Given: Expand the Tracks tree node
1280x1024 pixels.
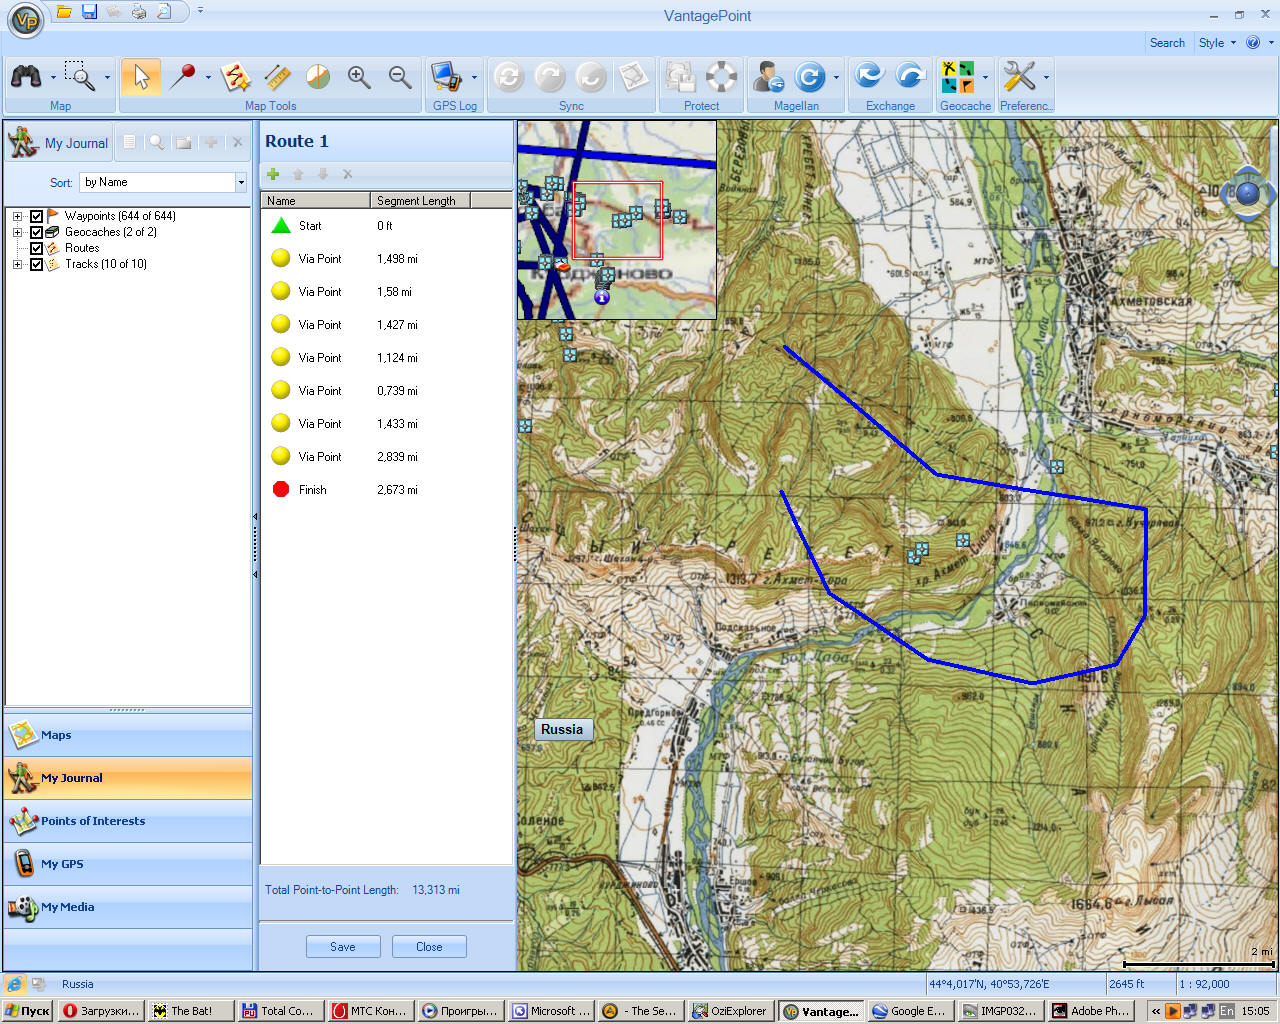Looking at the screenshot, I should tap(17, 264).
